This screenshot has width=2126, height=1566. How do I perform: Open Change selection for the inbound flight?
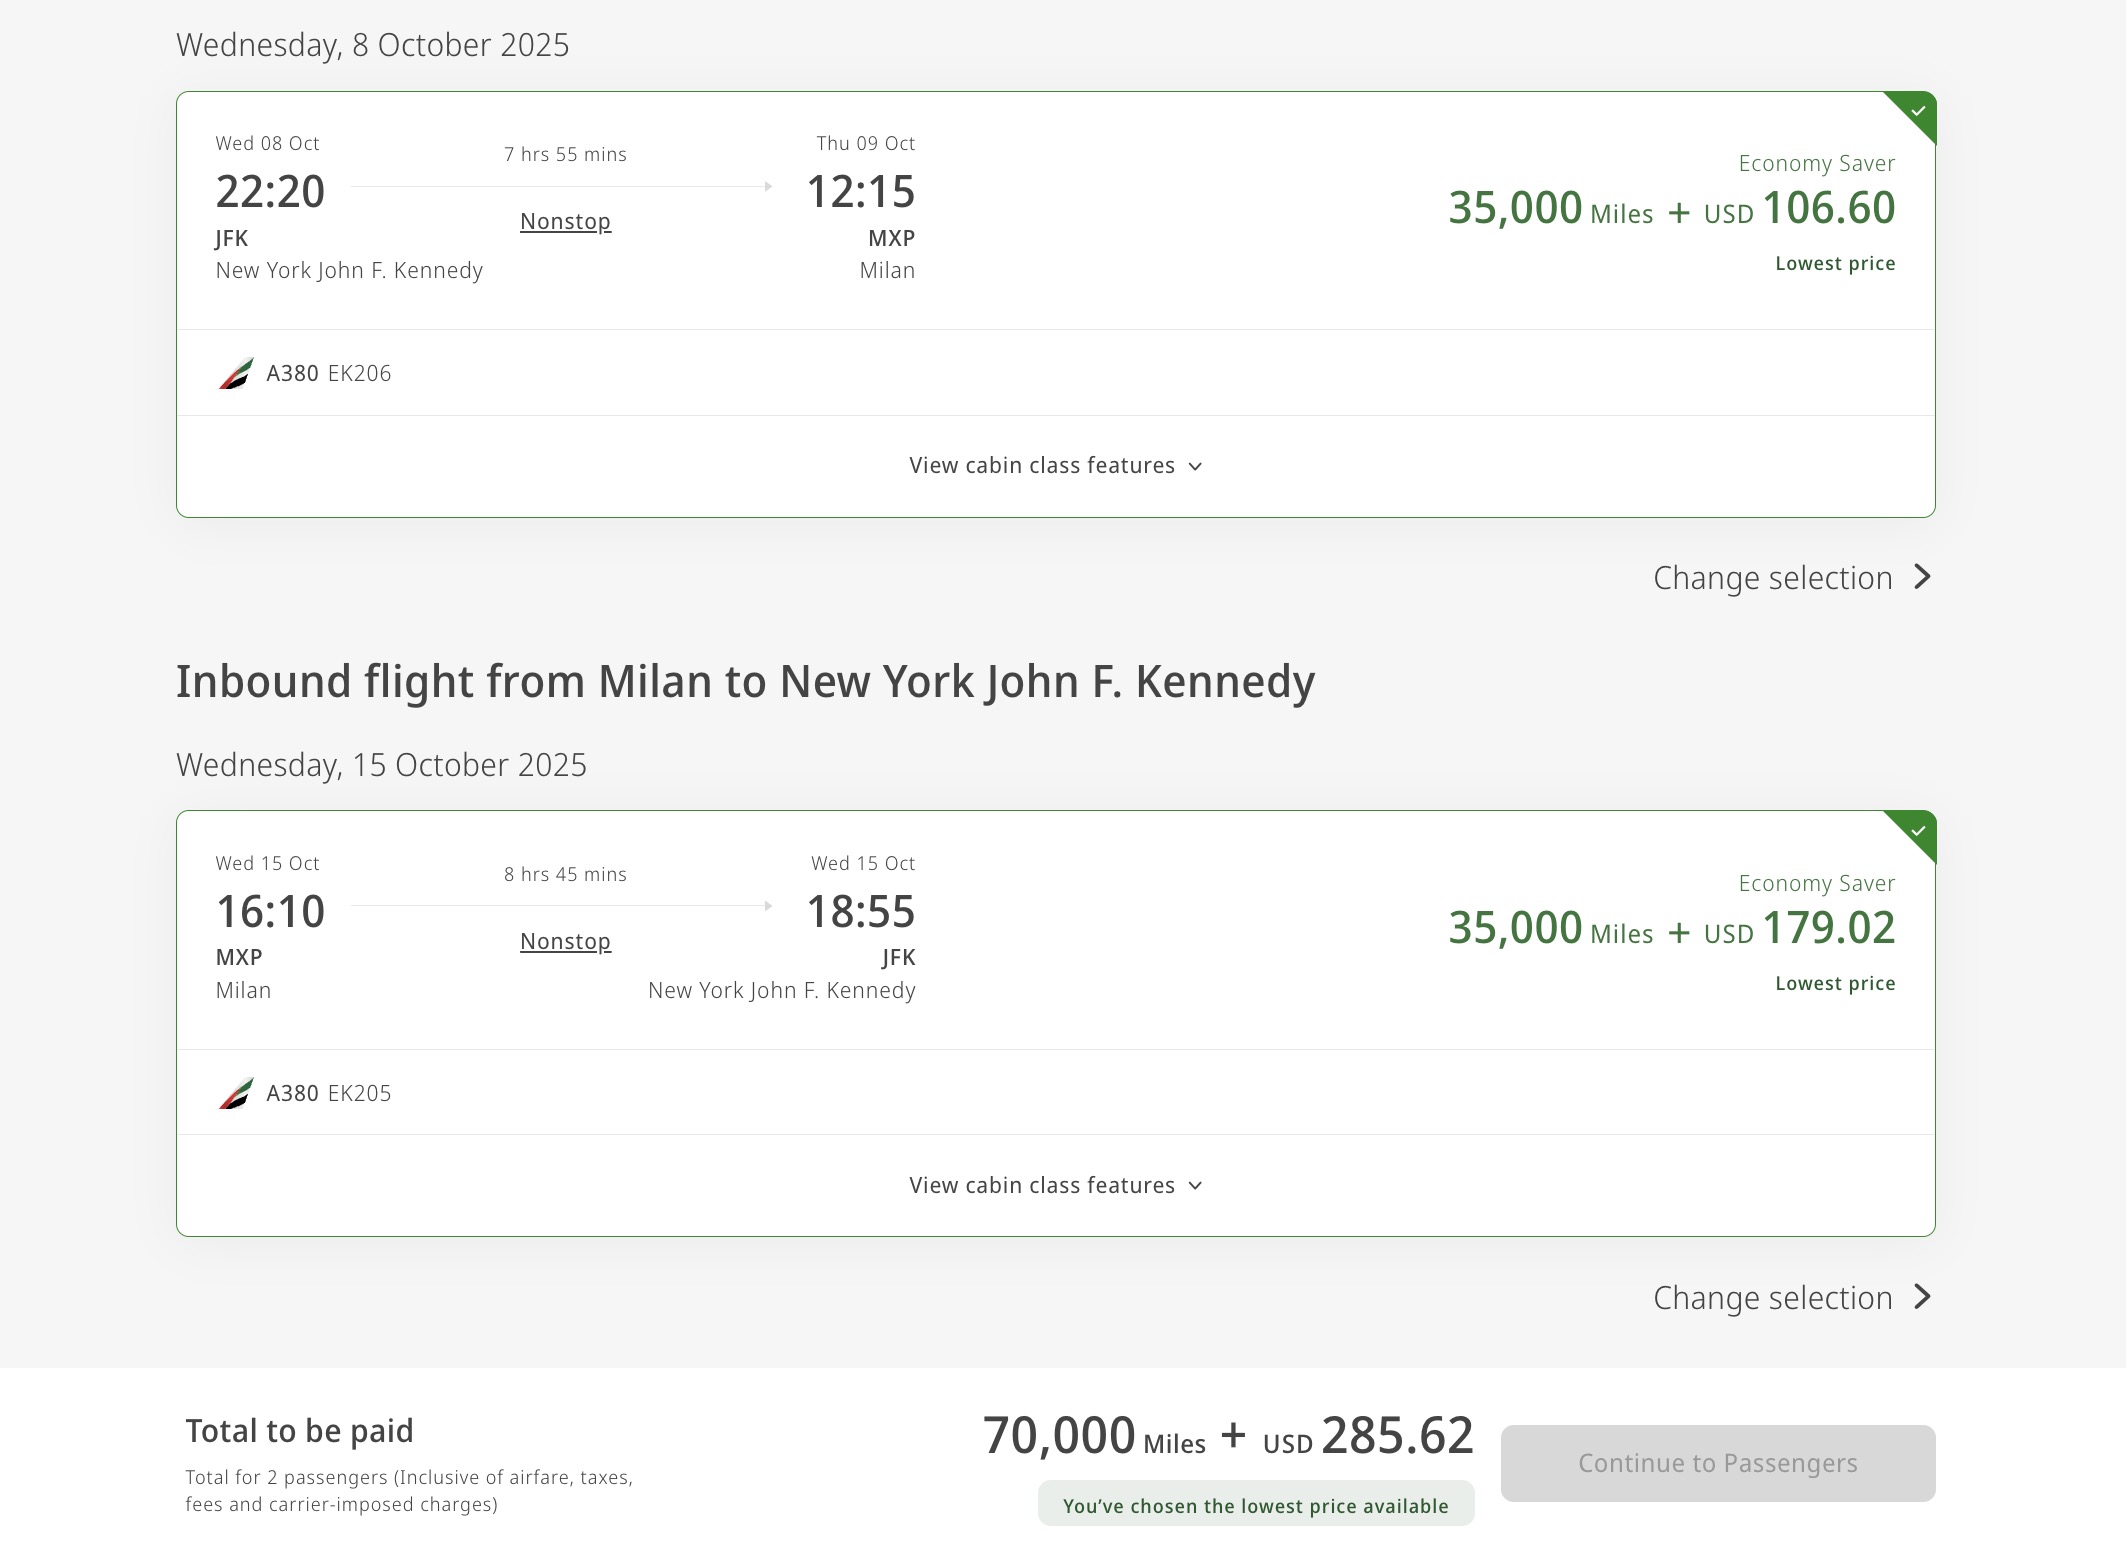pyautogui.click(x=1772, y=1297)
